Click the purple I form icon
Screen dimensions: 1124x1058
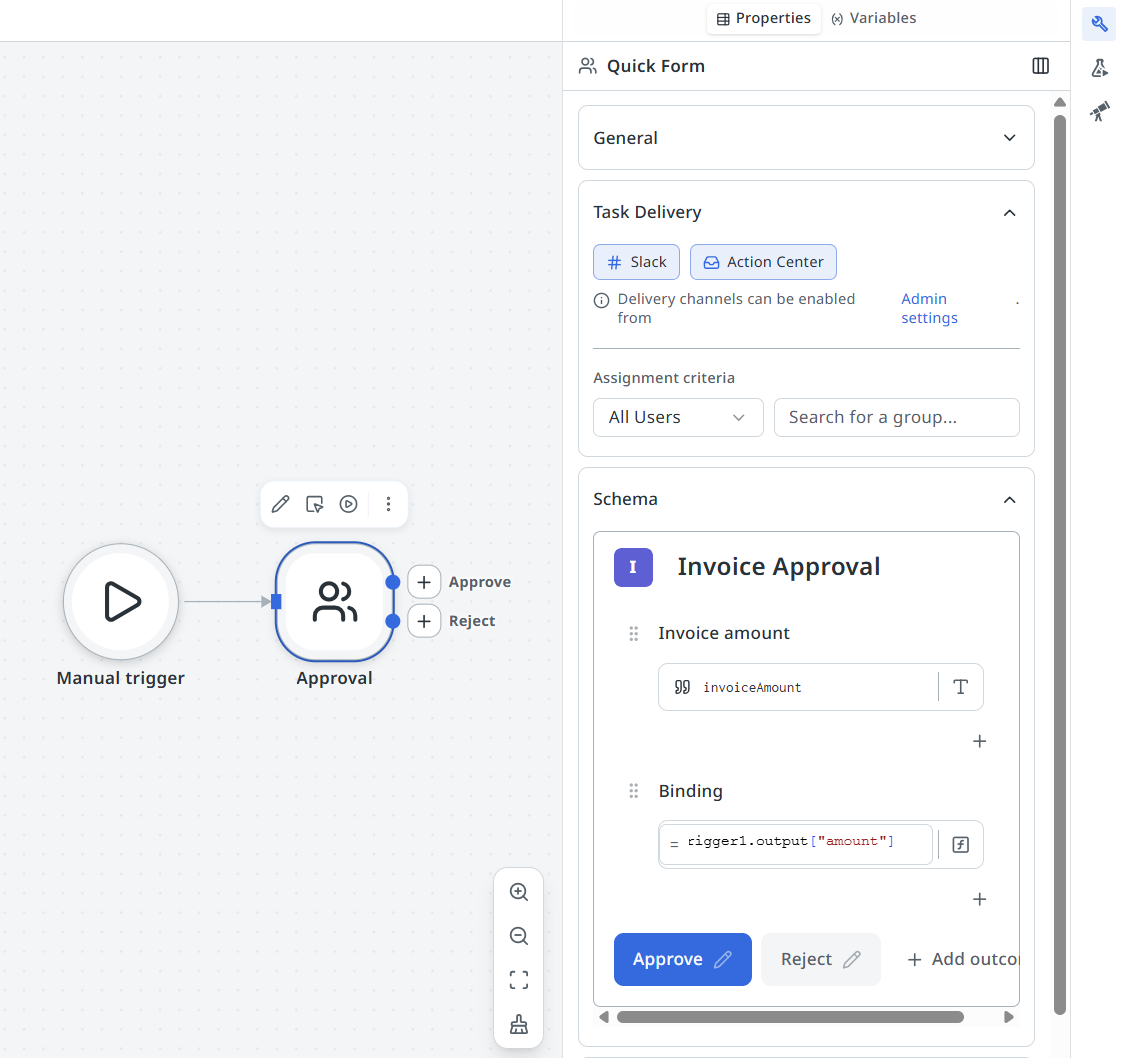[x=633, y=568]
